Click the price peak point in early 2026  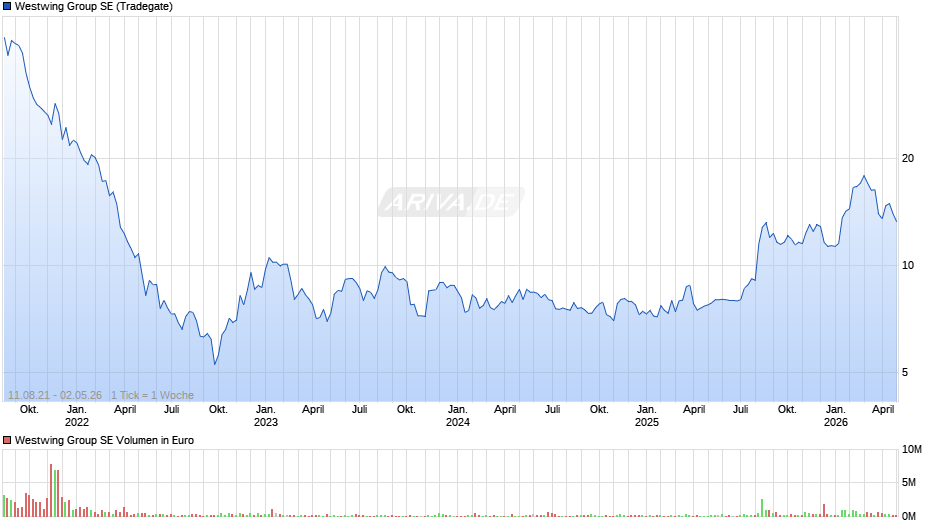(x=864, y=176)
